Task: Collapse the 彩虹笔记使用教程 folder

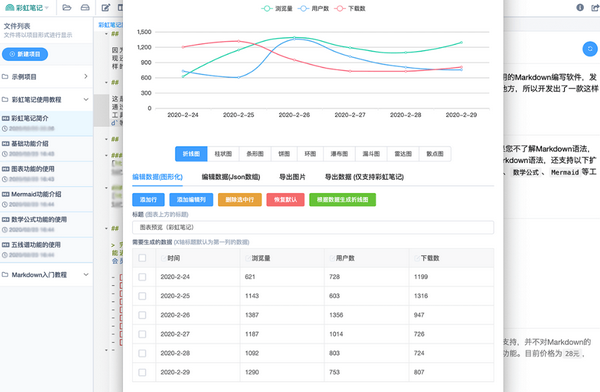Action: coord(46,100)
